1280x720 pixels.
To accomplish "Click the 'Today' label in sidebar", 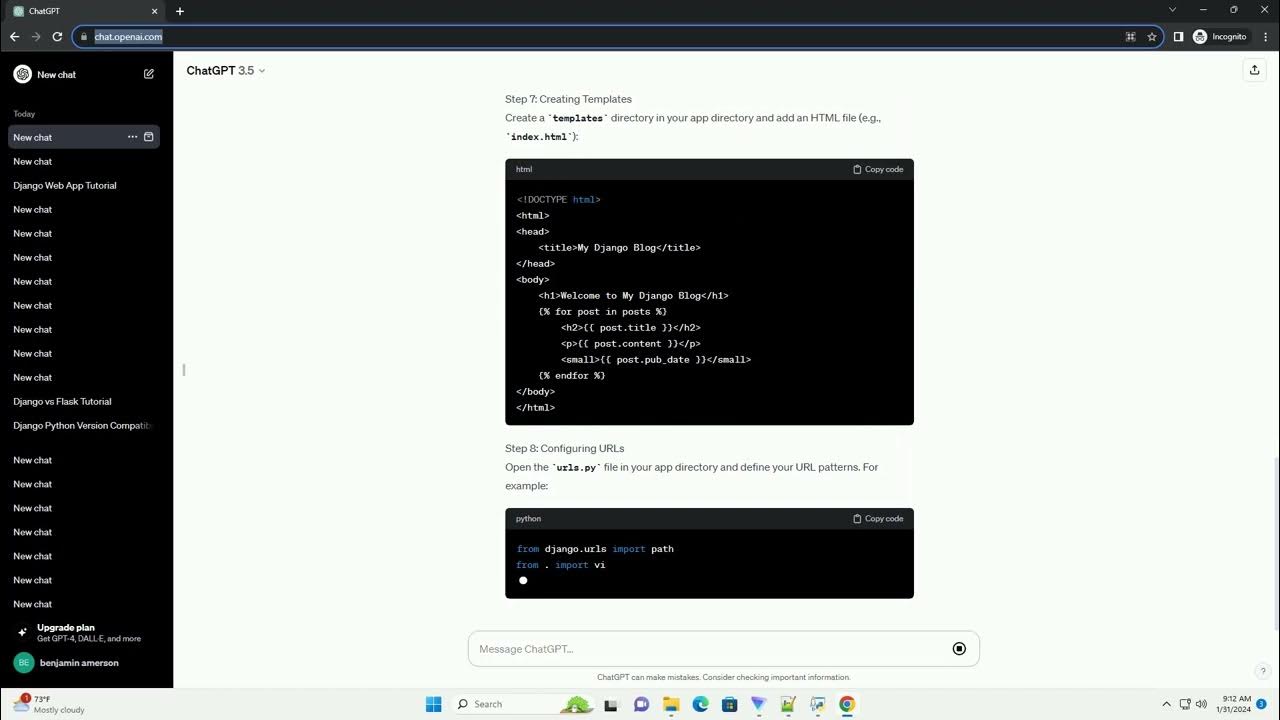I will coord(24,114).
